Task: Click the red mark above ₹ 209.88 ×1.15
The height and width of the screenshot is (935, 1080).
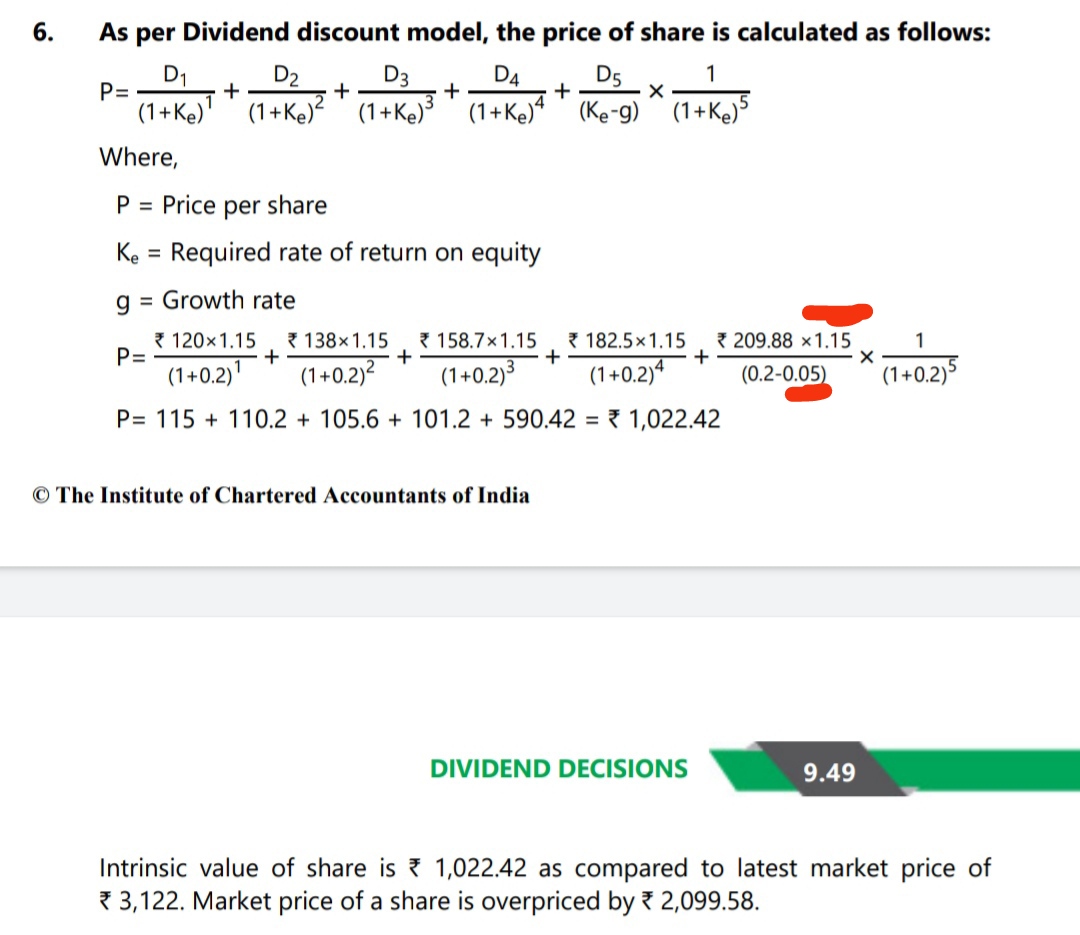Action: point(837,314)
